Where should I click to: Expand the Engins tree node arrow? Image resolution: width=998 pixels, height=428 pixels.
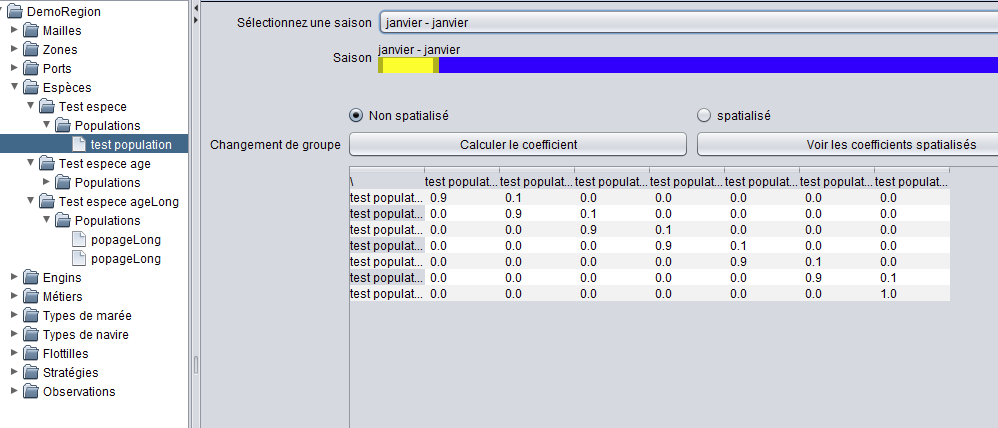coord(15,277)
